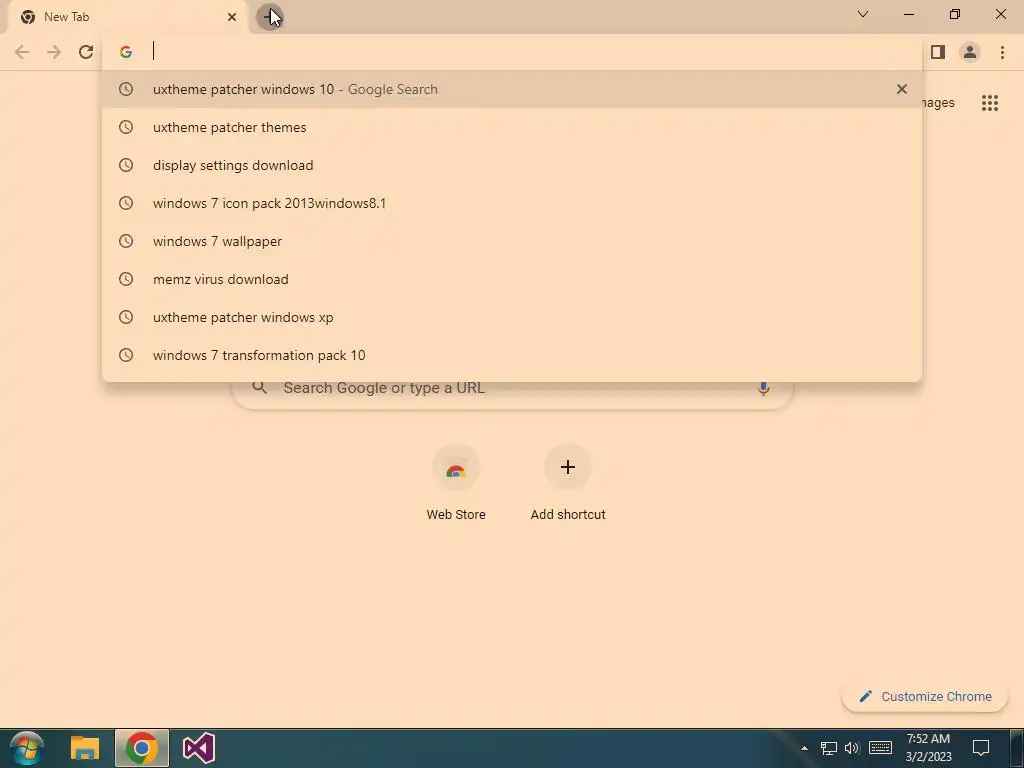
Task: Open the Google apps grid
Action: [x=989, y=103]
